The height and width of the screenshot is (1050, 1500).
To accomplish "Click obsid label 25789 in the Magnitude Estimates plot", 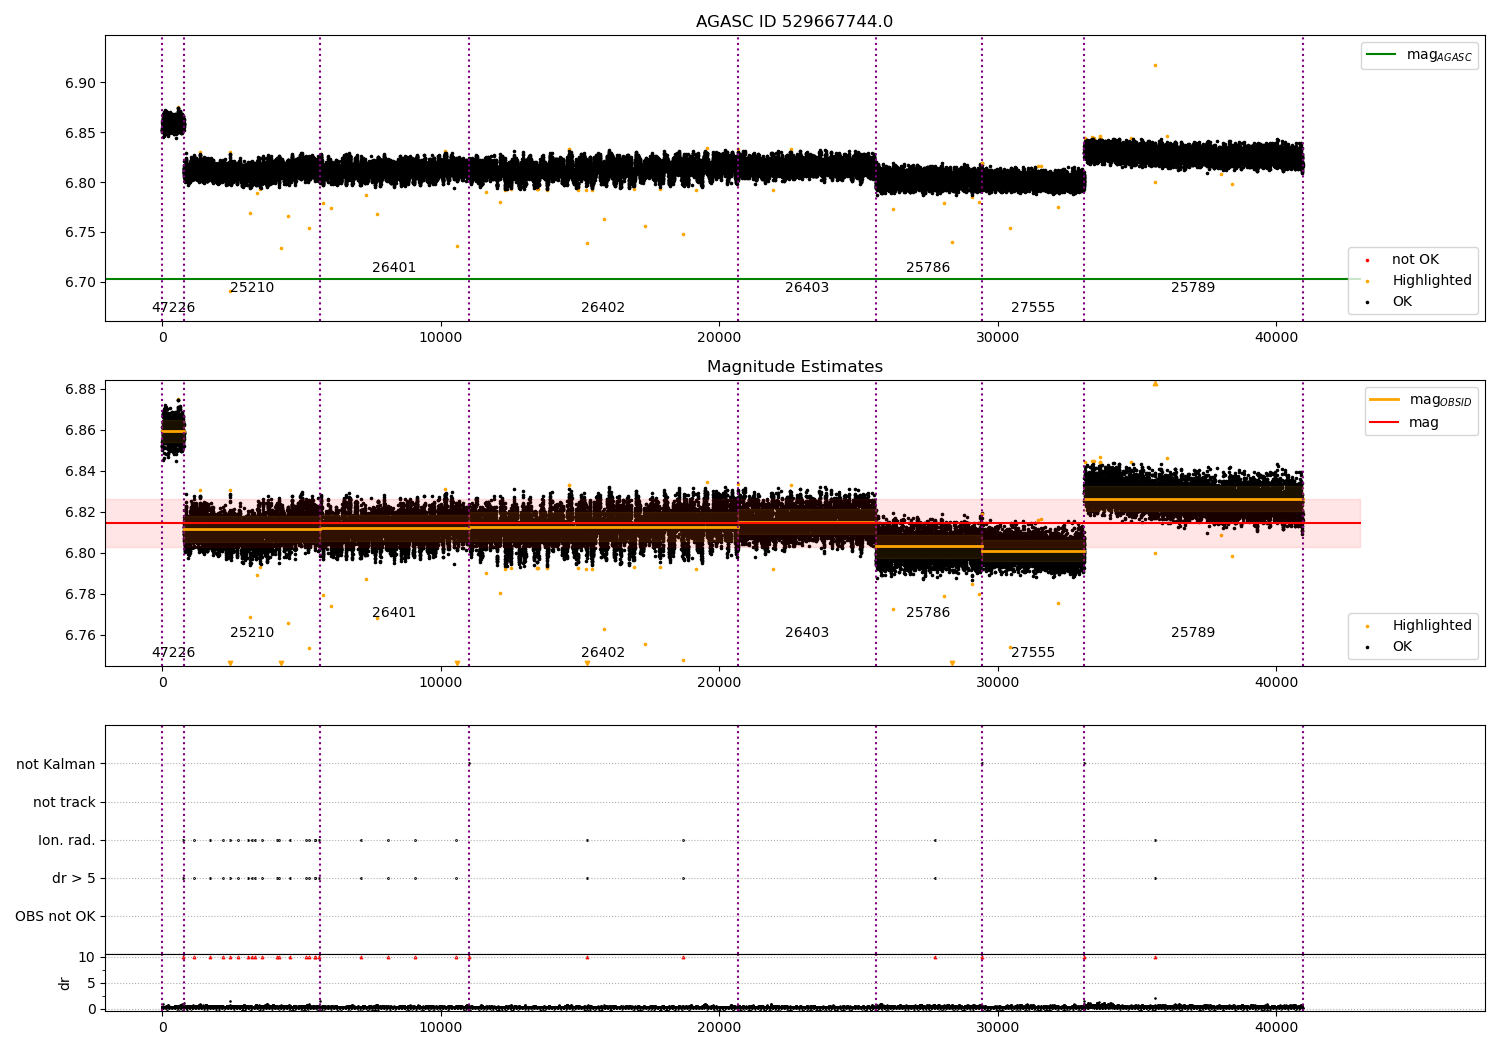I will point(1193,632).
